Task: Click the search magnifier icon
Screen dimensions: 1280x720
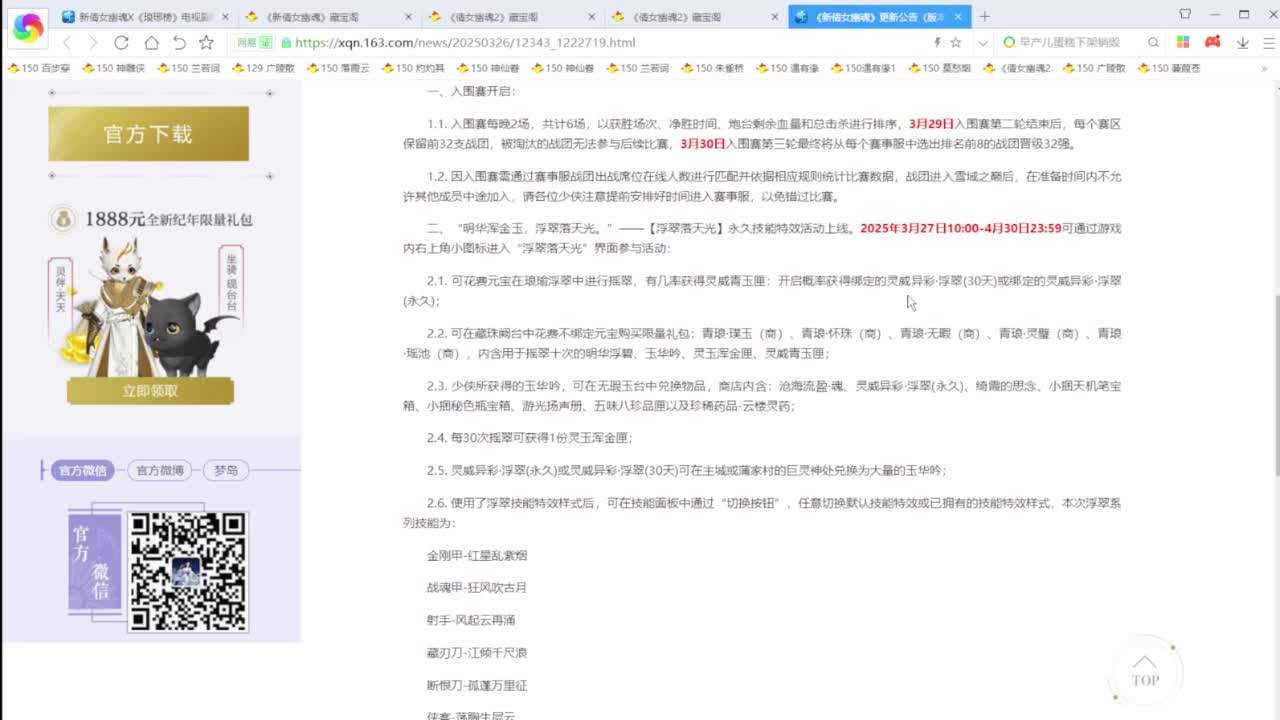Action: (1153, 43)
